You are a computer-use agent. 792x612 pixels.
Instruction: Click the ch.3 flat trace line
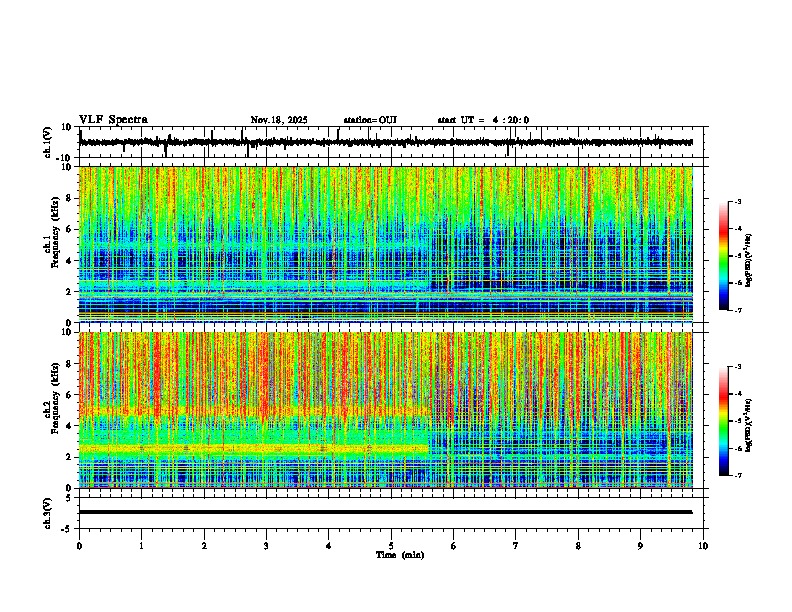pyautogui.click(x=386, y=512)
